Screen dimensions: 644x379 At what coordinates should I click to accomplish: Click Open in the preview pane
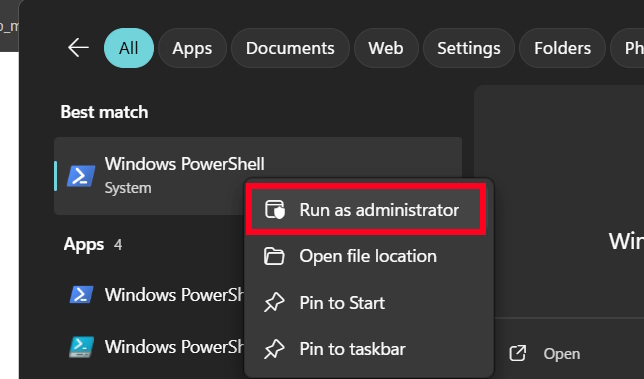click(561, 354)
